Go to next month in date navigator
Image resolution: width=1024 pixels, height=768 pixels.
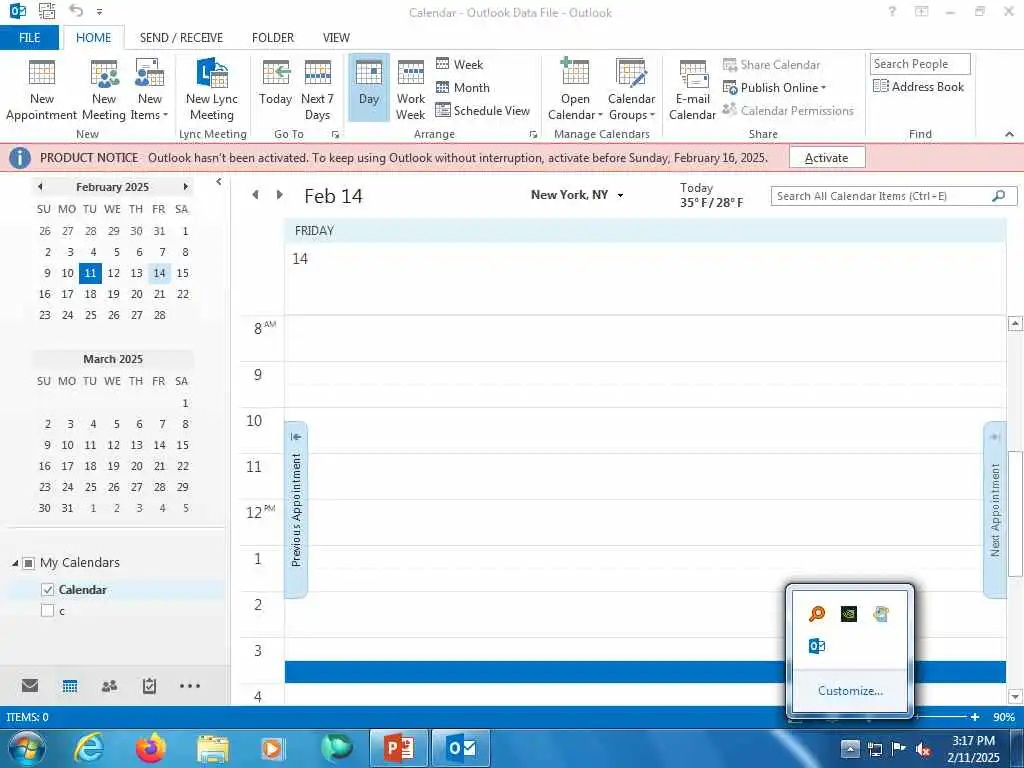click(x=185, y=187)
